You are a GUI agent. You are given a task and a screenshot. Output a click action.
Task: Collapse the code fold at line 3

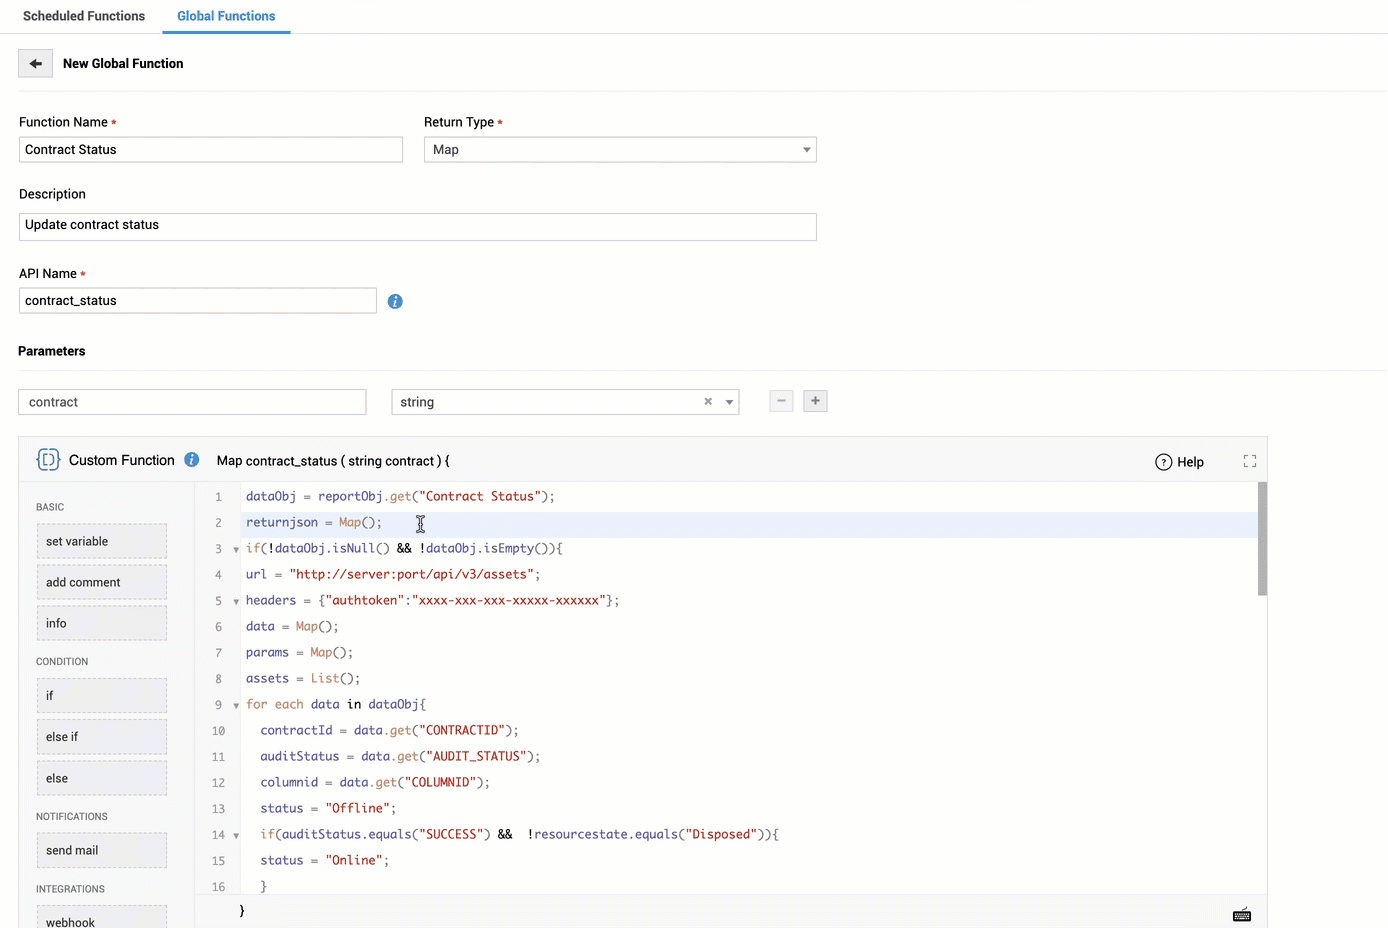[236, 549]
